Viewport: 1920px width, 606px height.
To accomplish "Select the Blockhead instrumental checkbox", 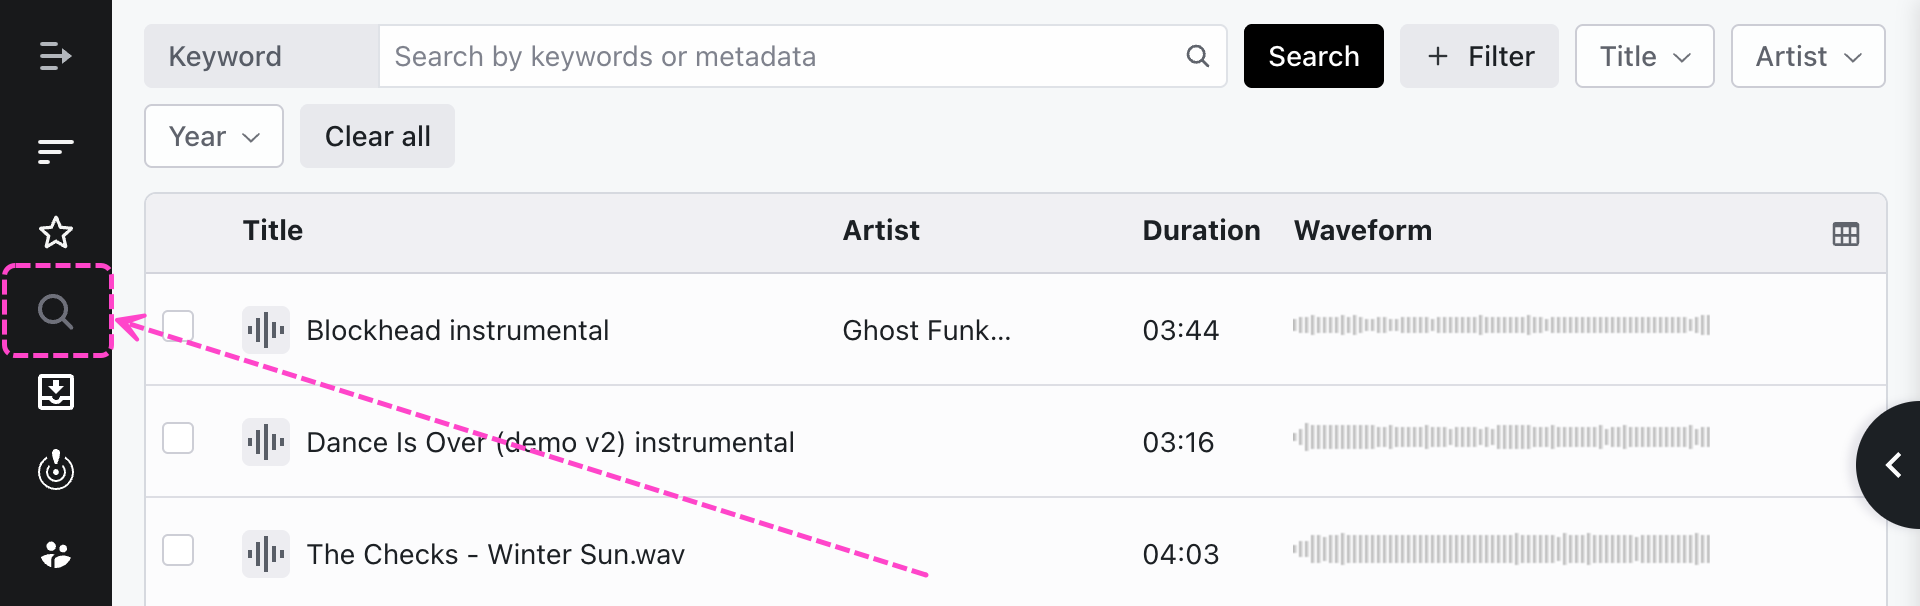I will [178, 326].
